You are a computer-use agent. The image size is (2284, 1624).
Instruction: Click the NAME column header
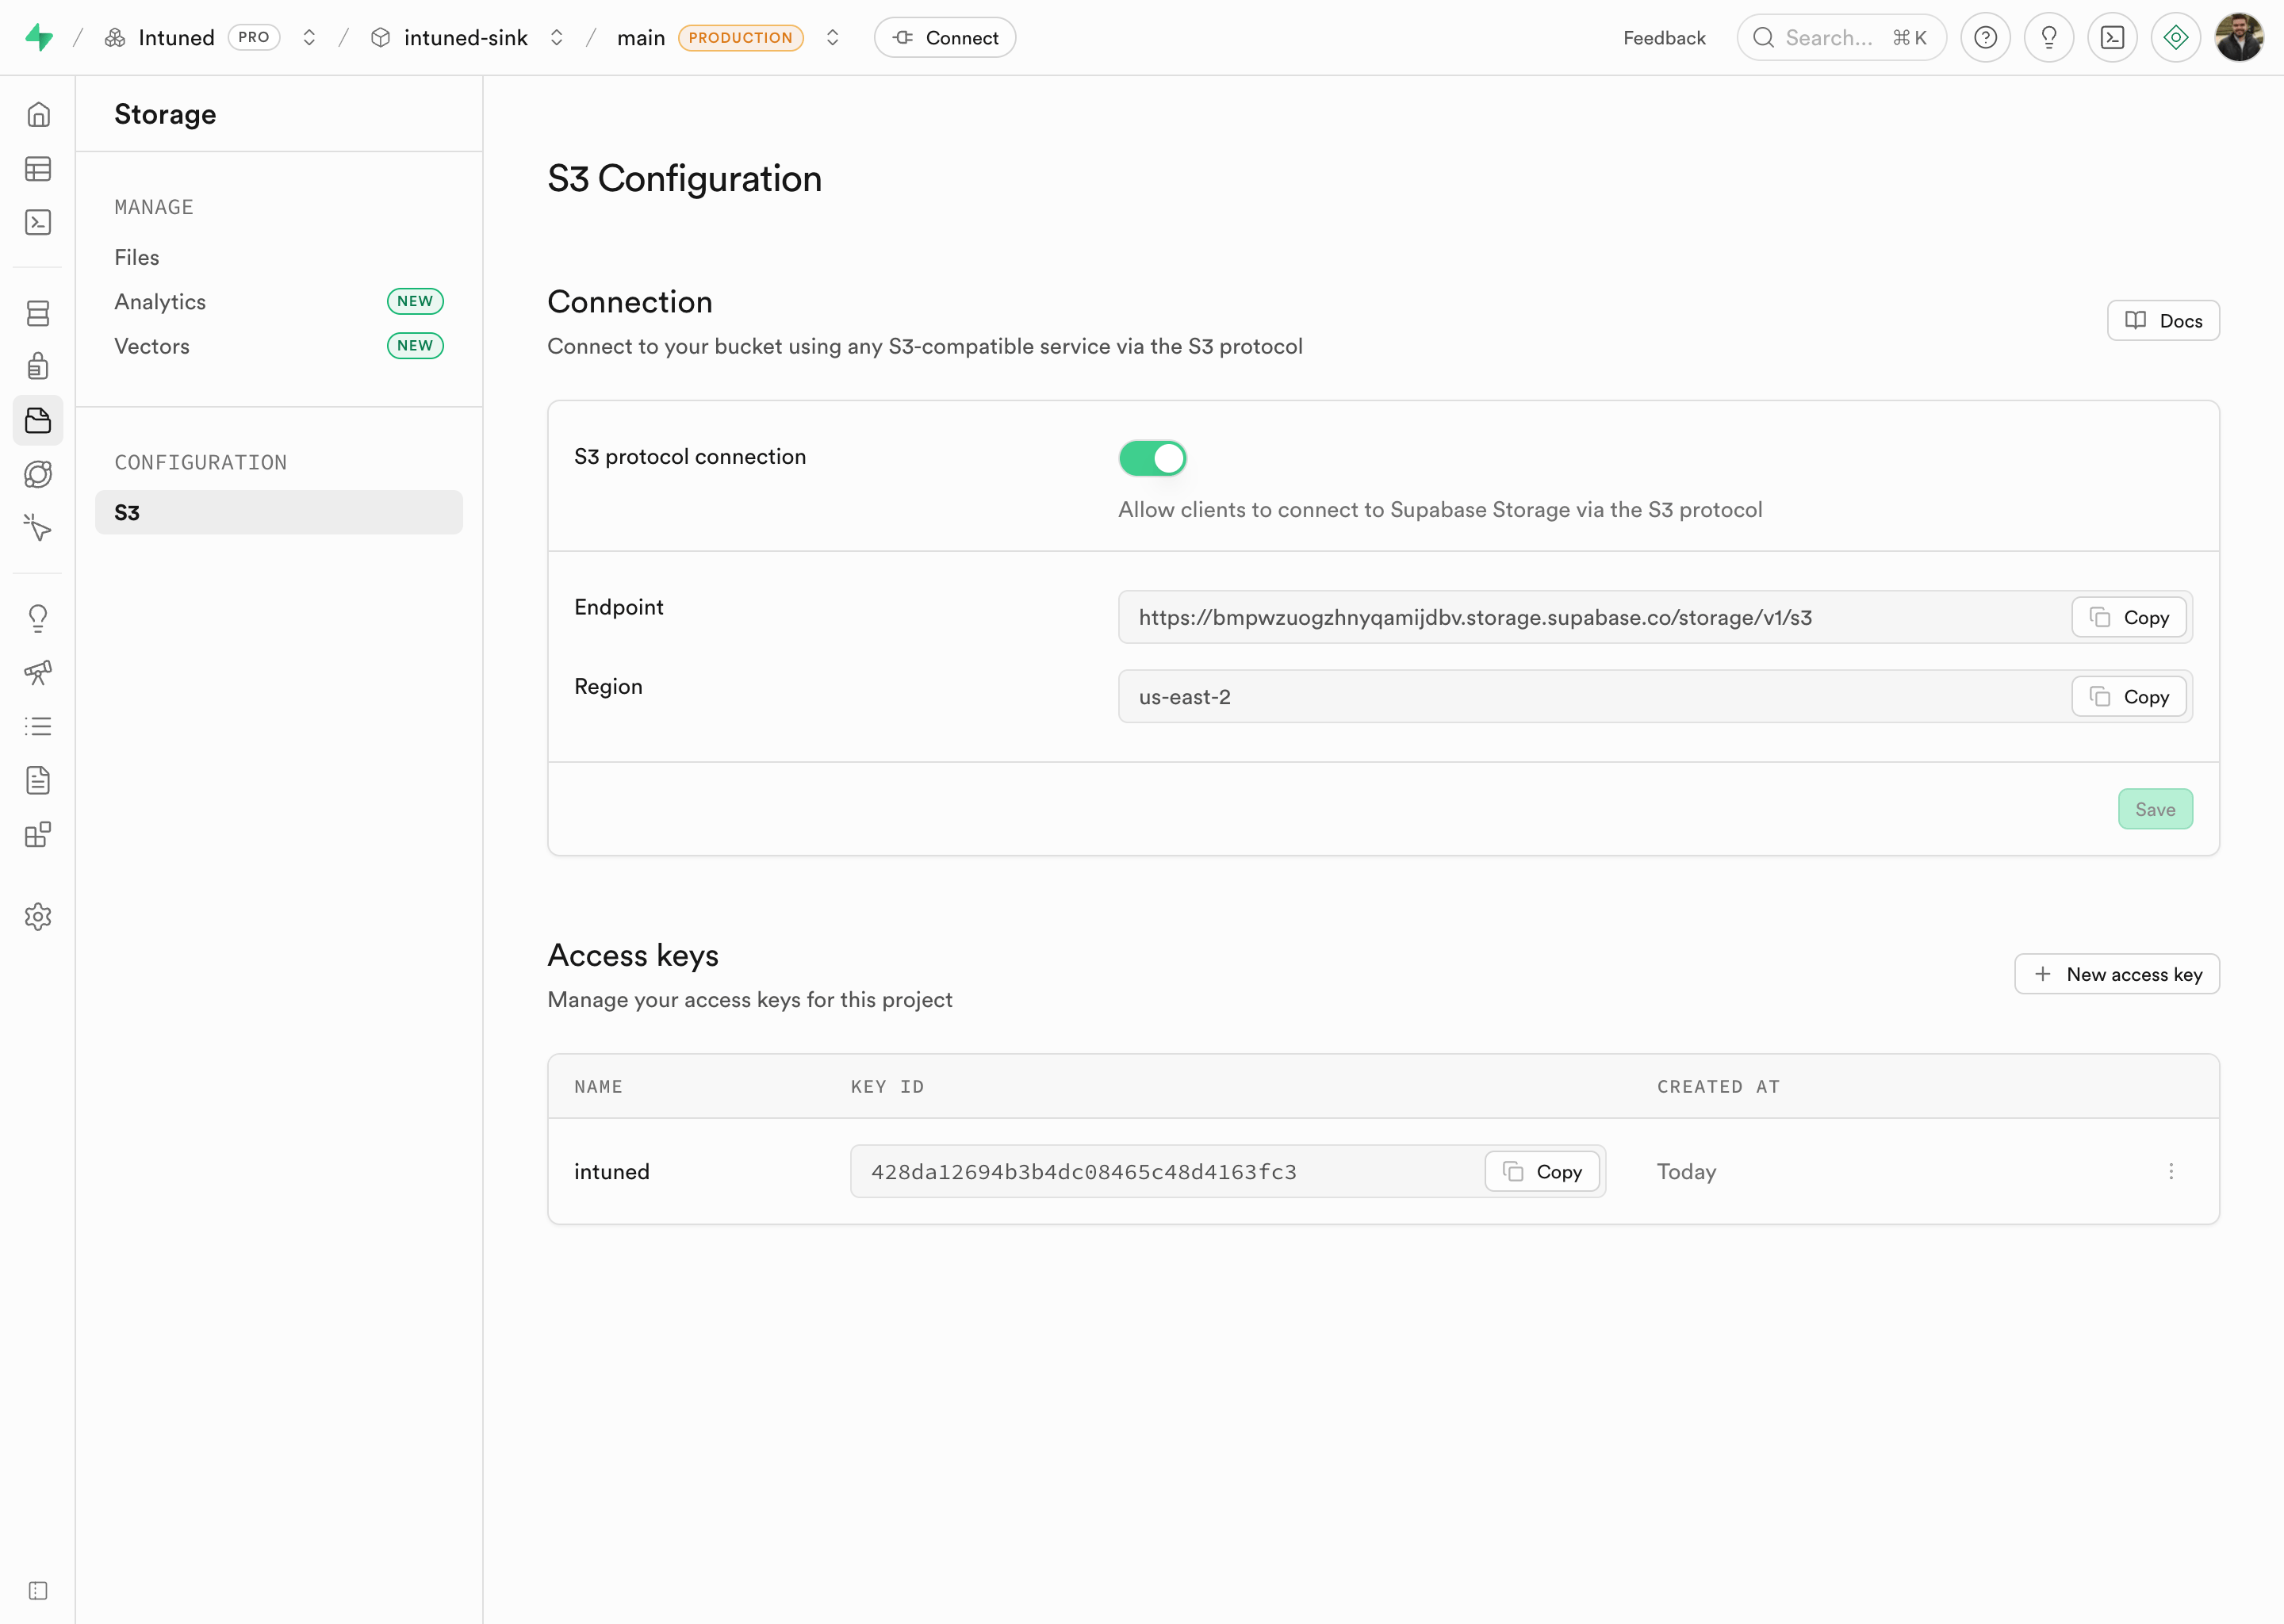tap(598, 1087)
